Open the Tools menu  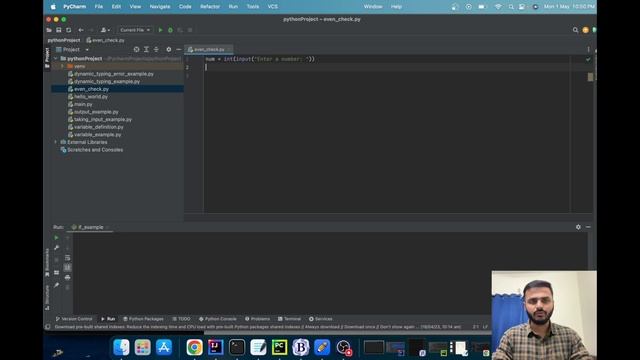(x=253, y=7)
